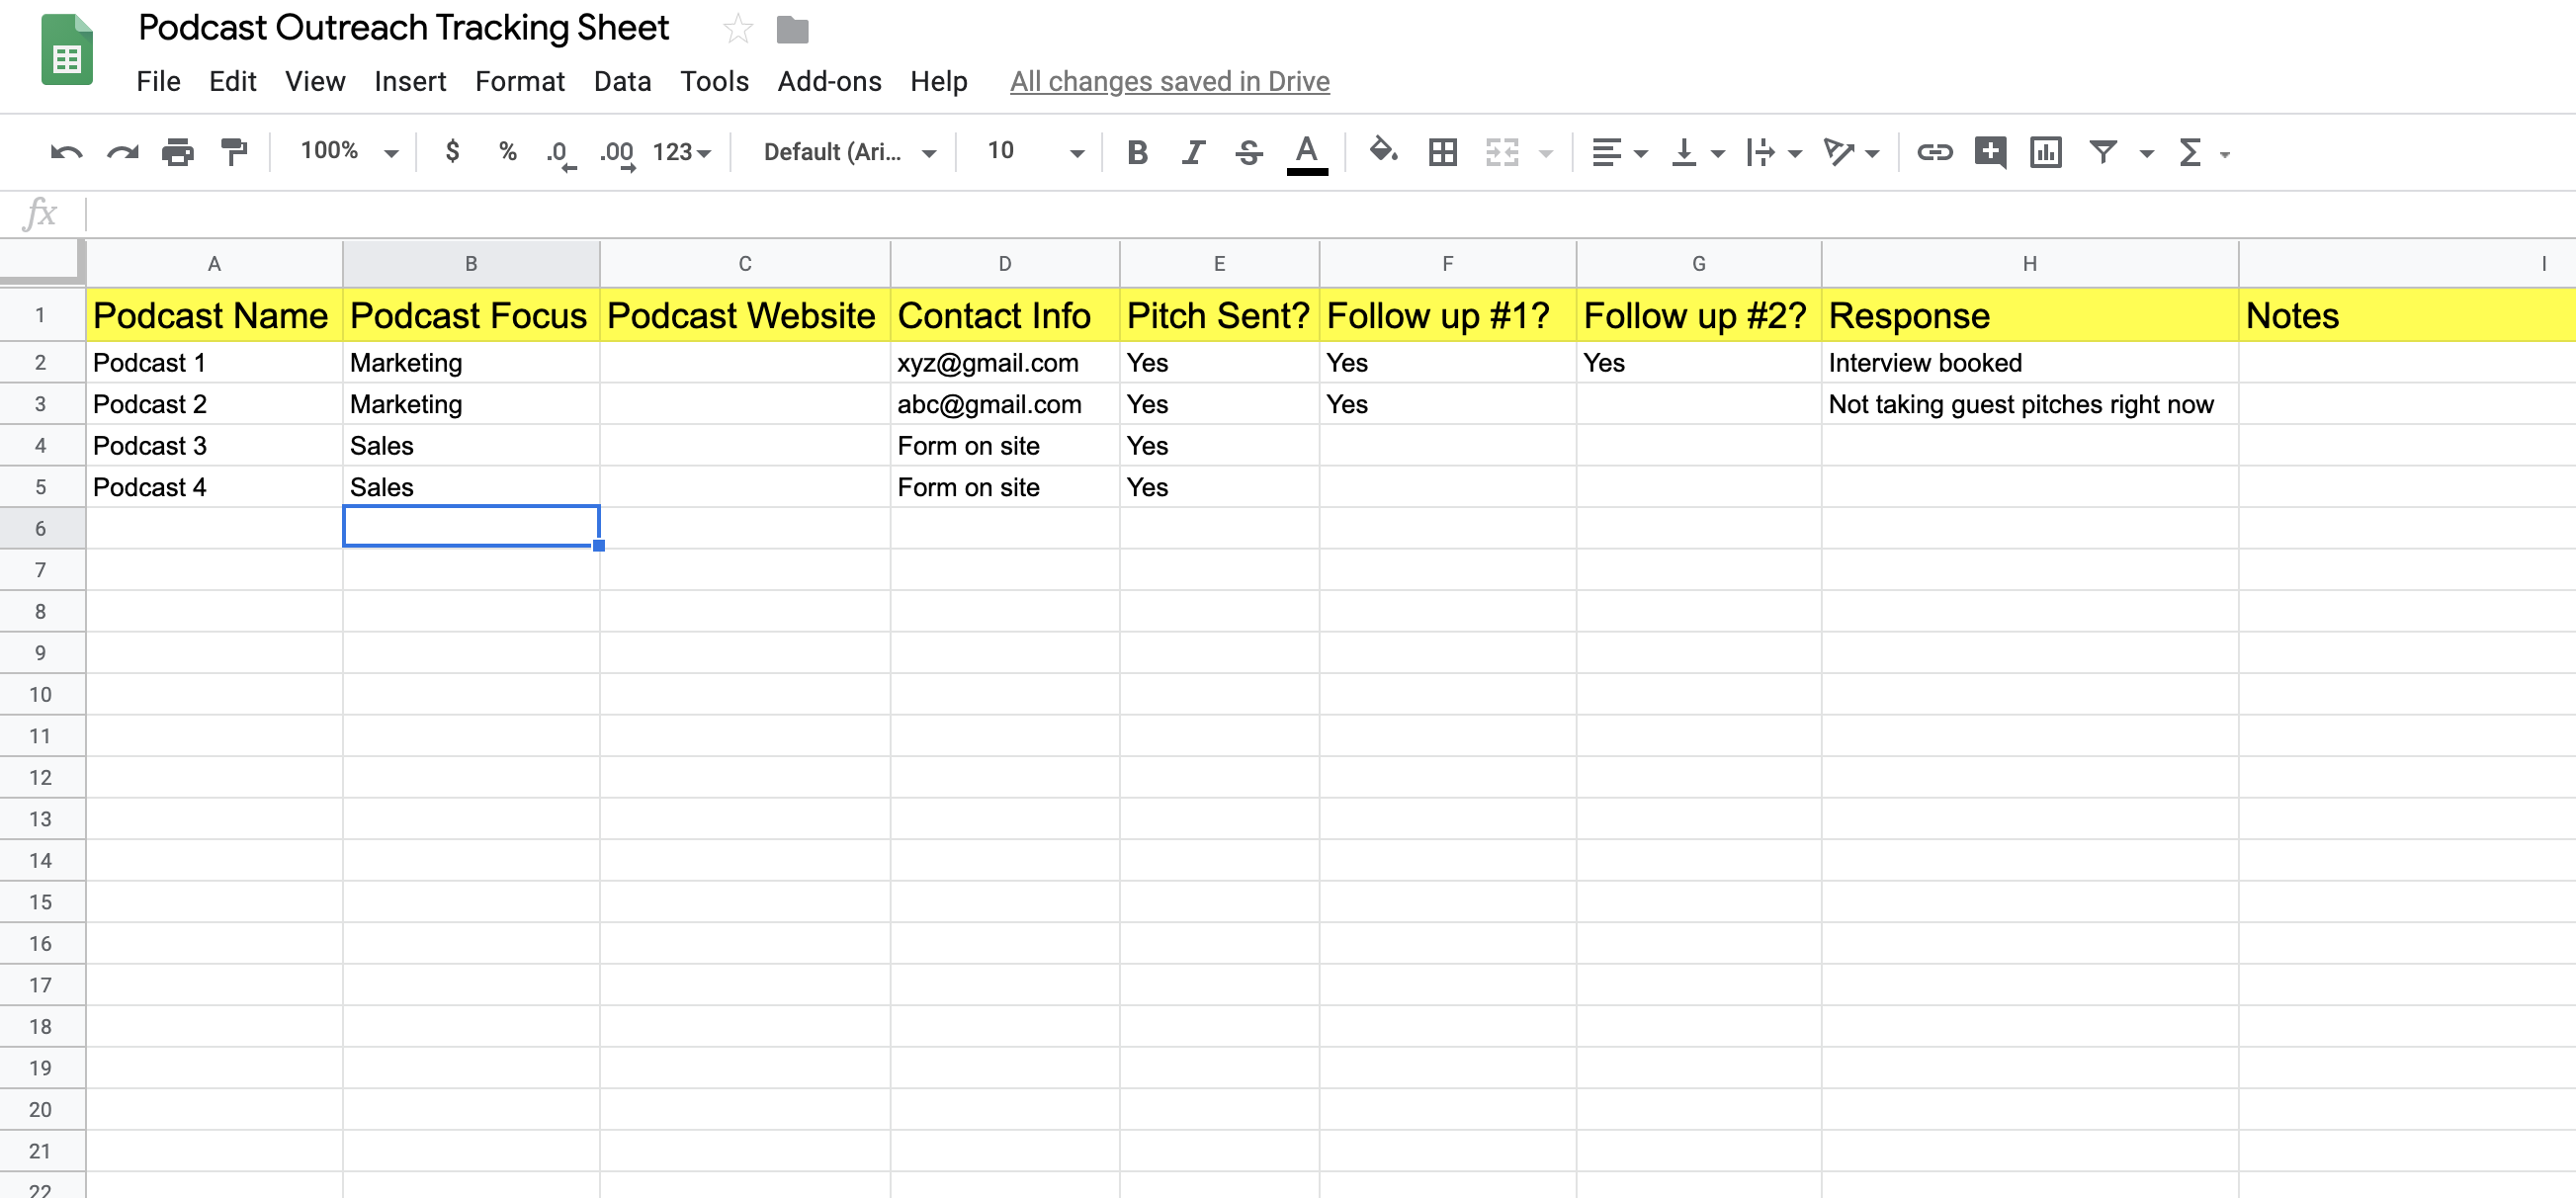Image resolution: width=2576 pixels, height=1198 pixels.
Task: Select the 'Response' header cell
Action: (x=2029, y=316)
